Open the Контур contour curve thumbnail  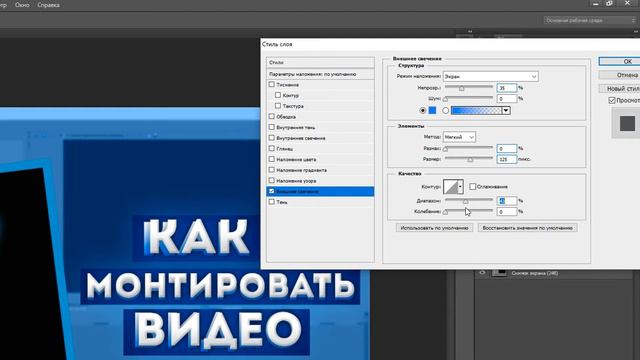[451, 187]
